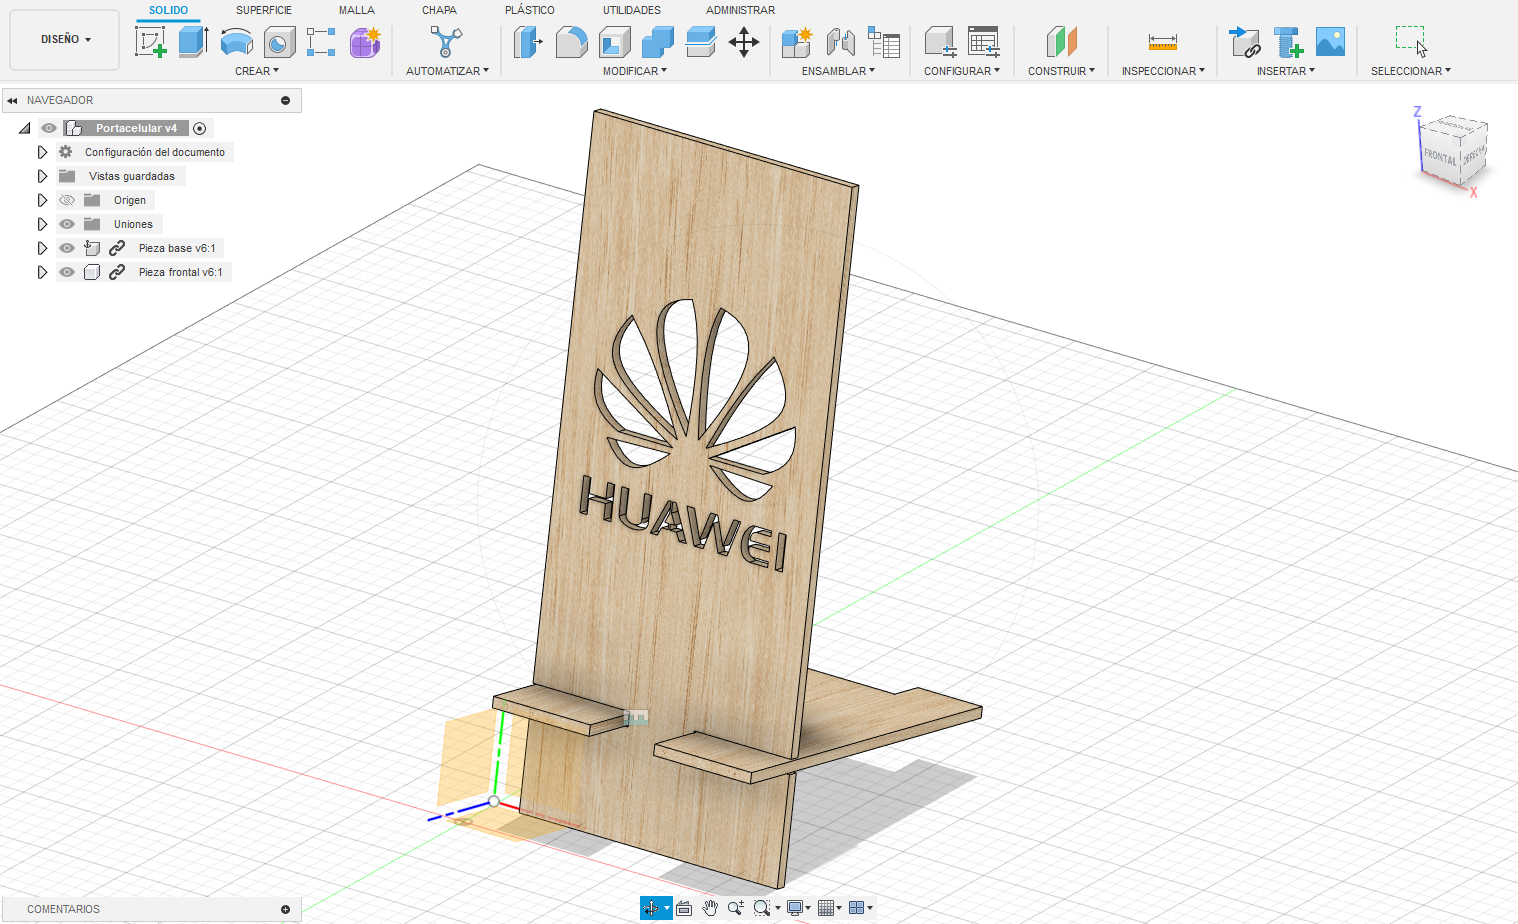Toggle visibility of Portacelular v4 root

pyautogui.click(x=49, y=128)
